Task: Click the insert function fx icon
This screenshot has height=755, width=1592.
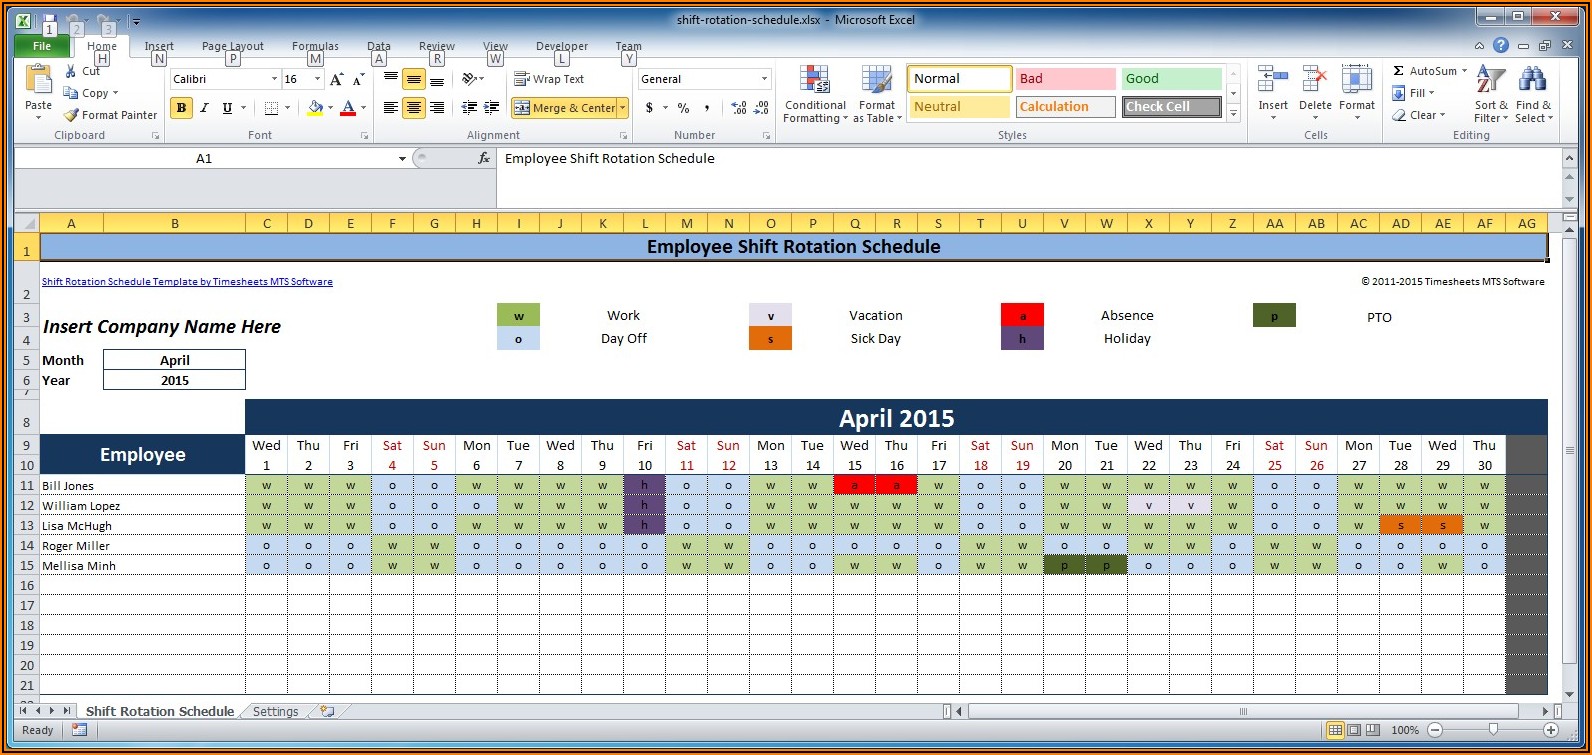Action: coord(484,158)
